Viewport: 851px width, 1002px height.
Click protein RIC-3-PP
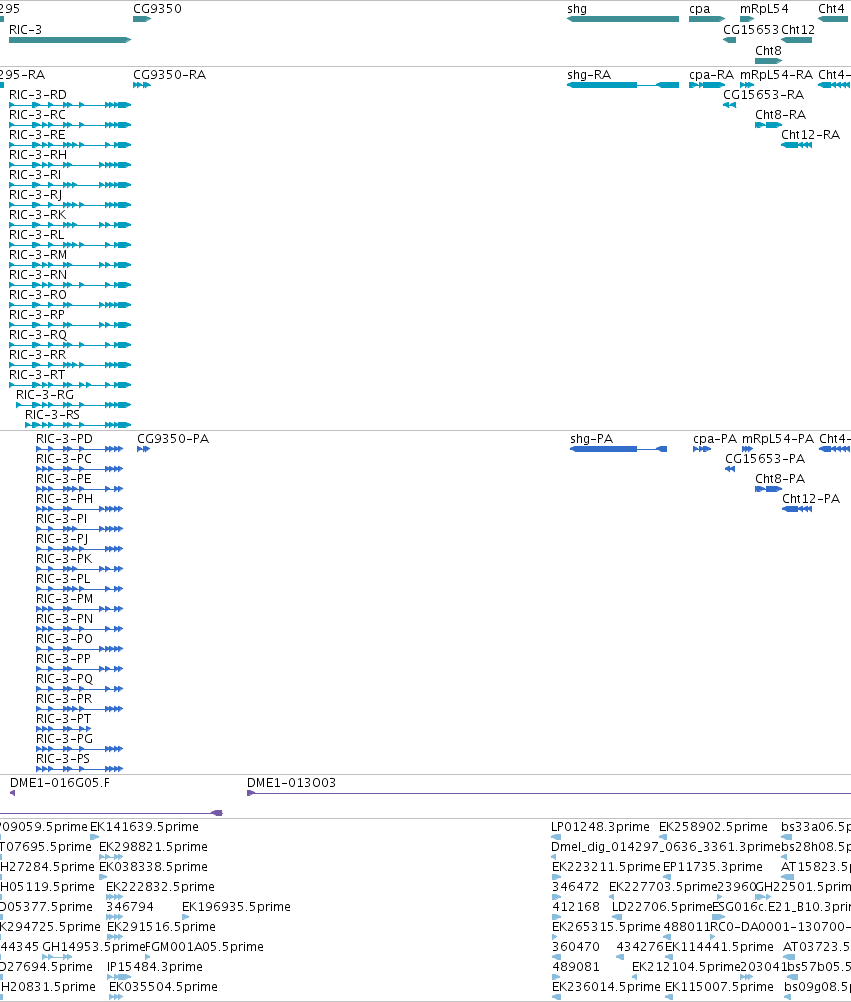(79, 669)
